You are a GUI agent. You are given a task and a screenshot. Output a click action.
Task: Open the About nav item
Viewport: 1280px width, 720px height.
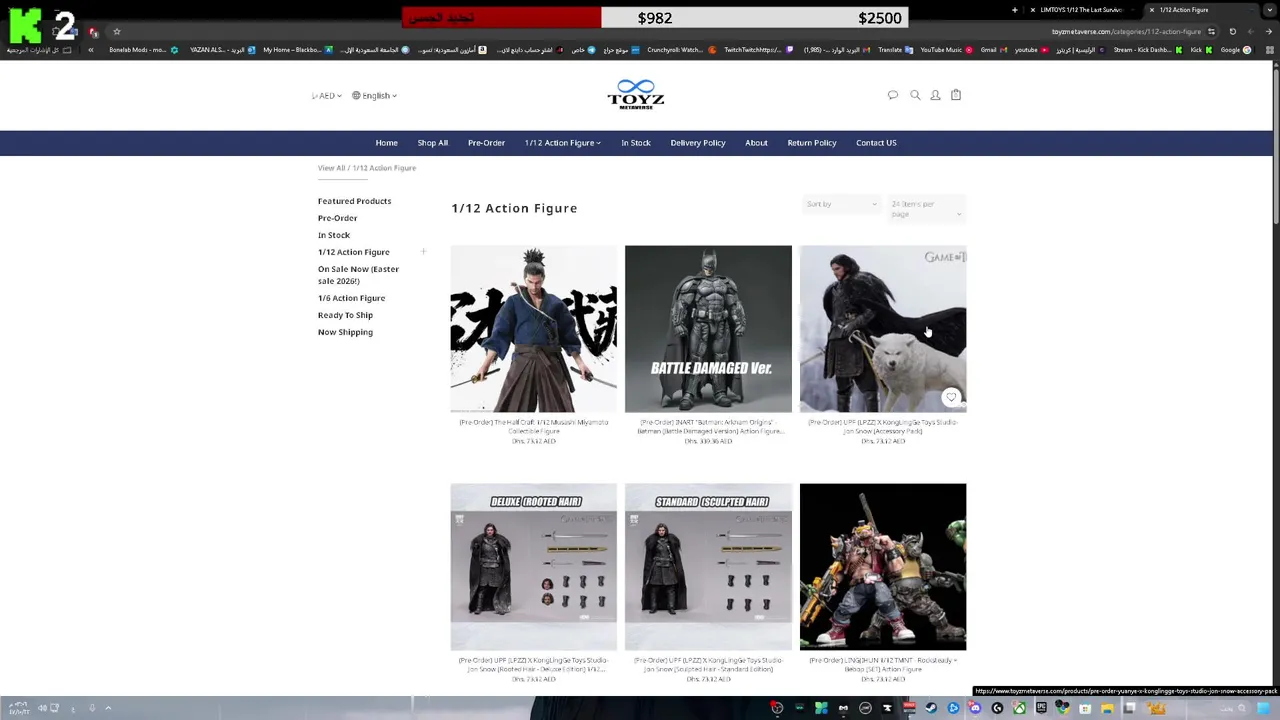coord(756,143)
